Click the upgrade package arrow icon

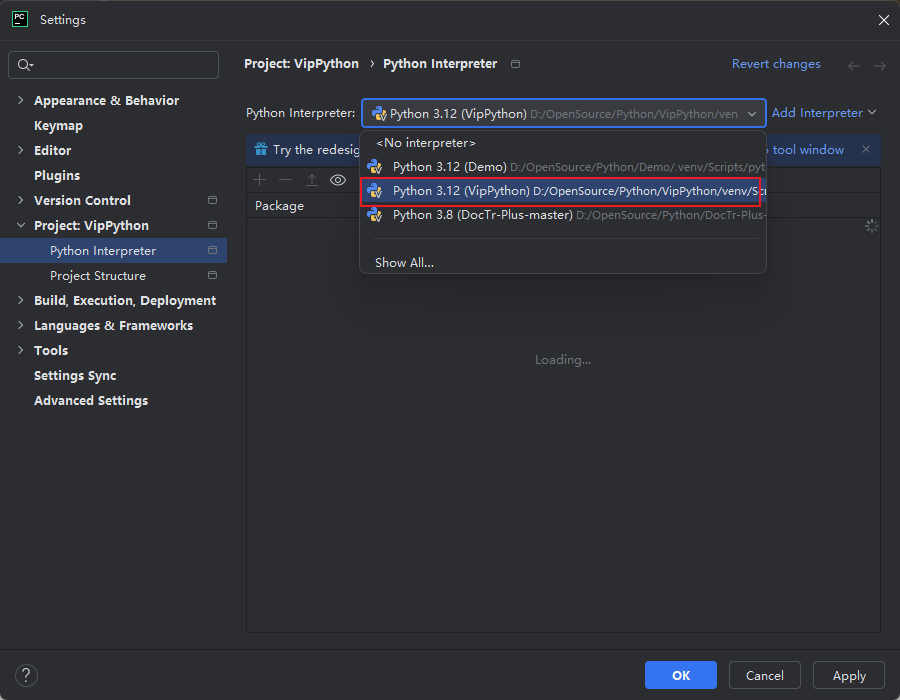(x=312, y=180)
